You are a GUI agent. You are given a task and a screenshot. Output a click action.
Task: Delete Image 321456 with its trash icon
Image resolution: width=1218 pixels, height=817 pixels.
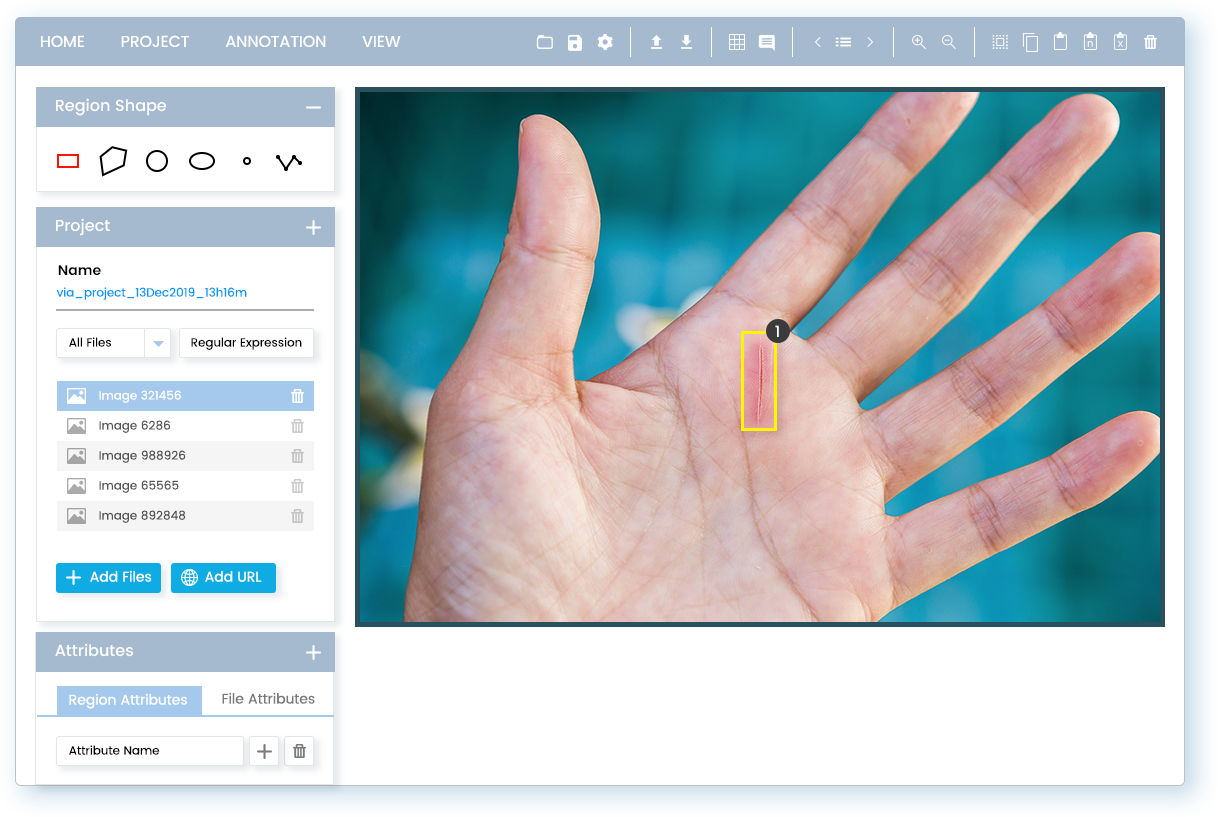(x=297, y=396)
